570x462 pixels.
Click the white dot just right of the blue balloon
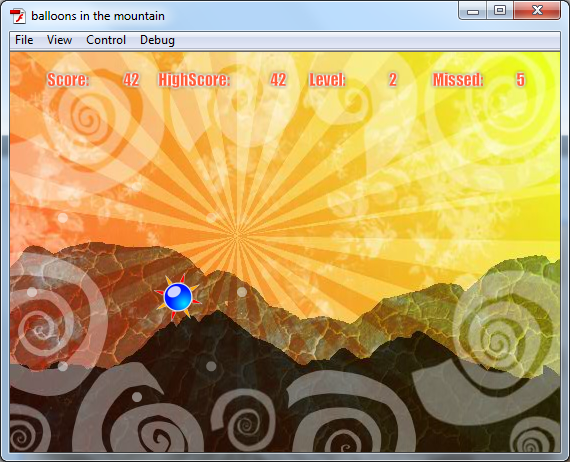pyautogui.click(x=242, y=292)
